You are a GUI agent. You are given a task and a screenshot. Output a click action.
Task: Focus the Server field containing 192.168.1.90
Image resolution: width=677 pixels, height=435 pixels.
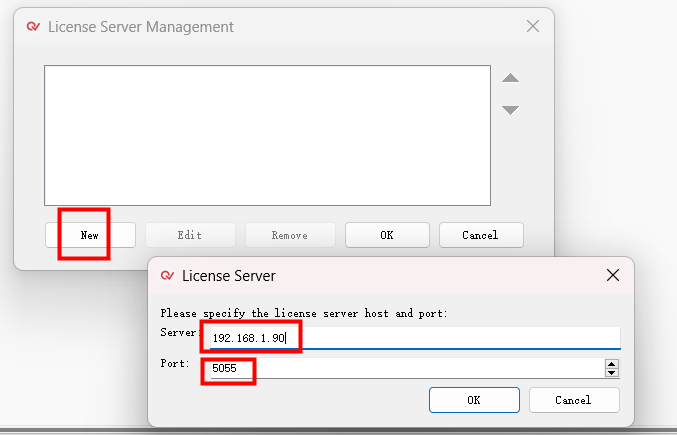pos(410,338)
